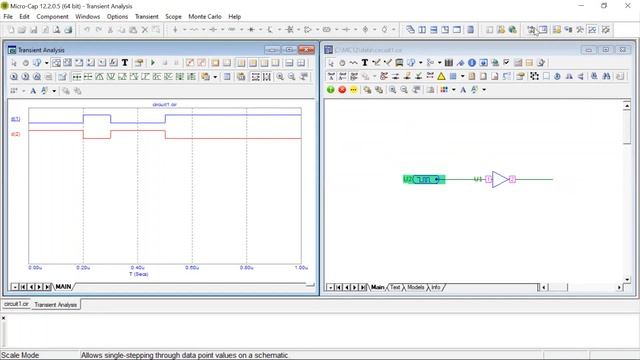Image resolution: width=640 pixels, height=360 pixels.
Task: Click the Delete X icon in main toolbar
Action: tap(144, 30)
